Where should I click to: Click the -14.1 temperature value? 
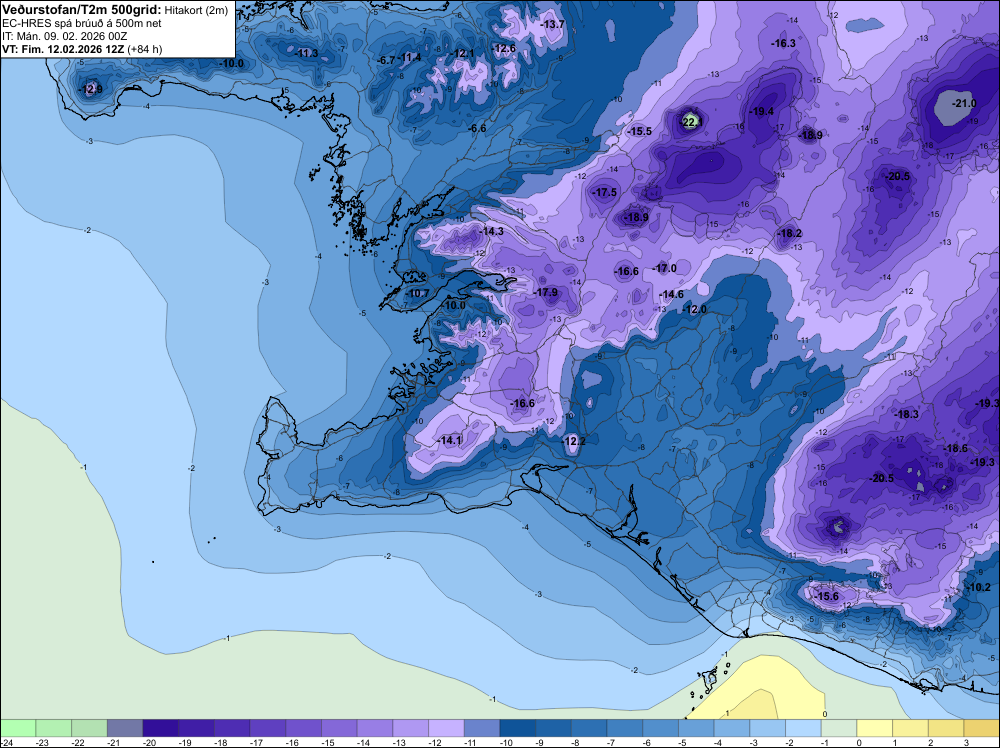click(x=449, y=440)
